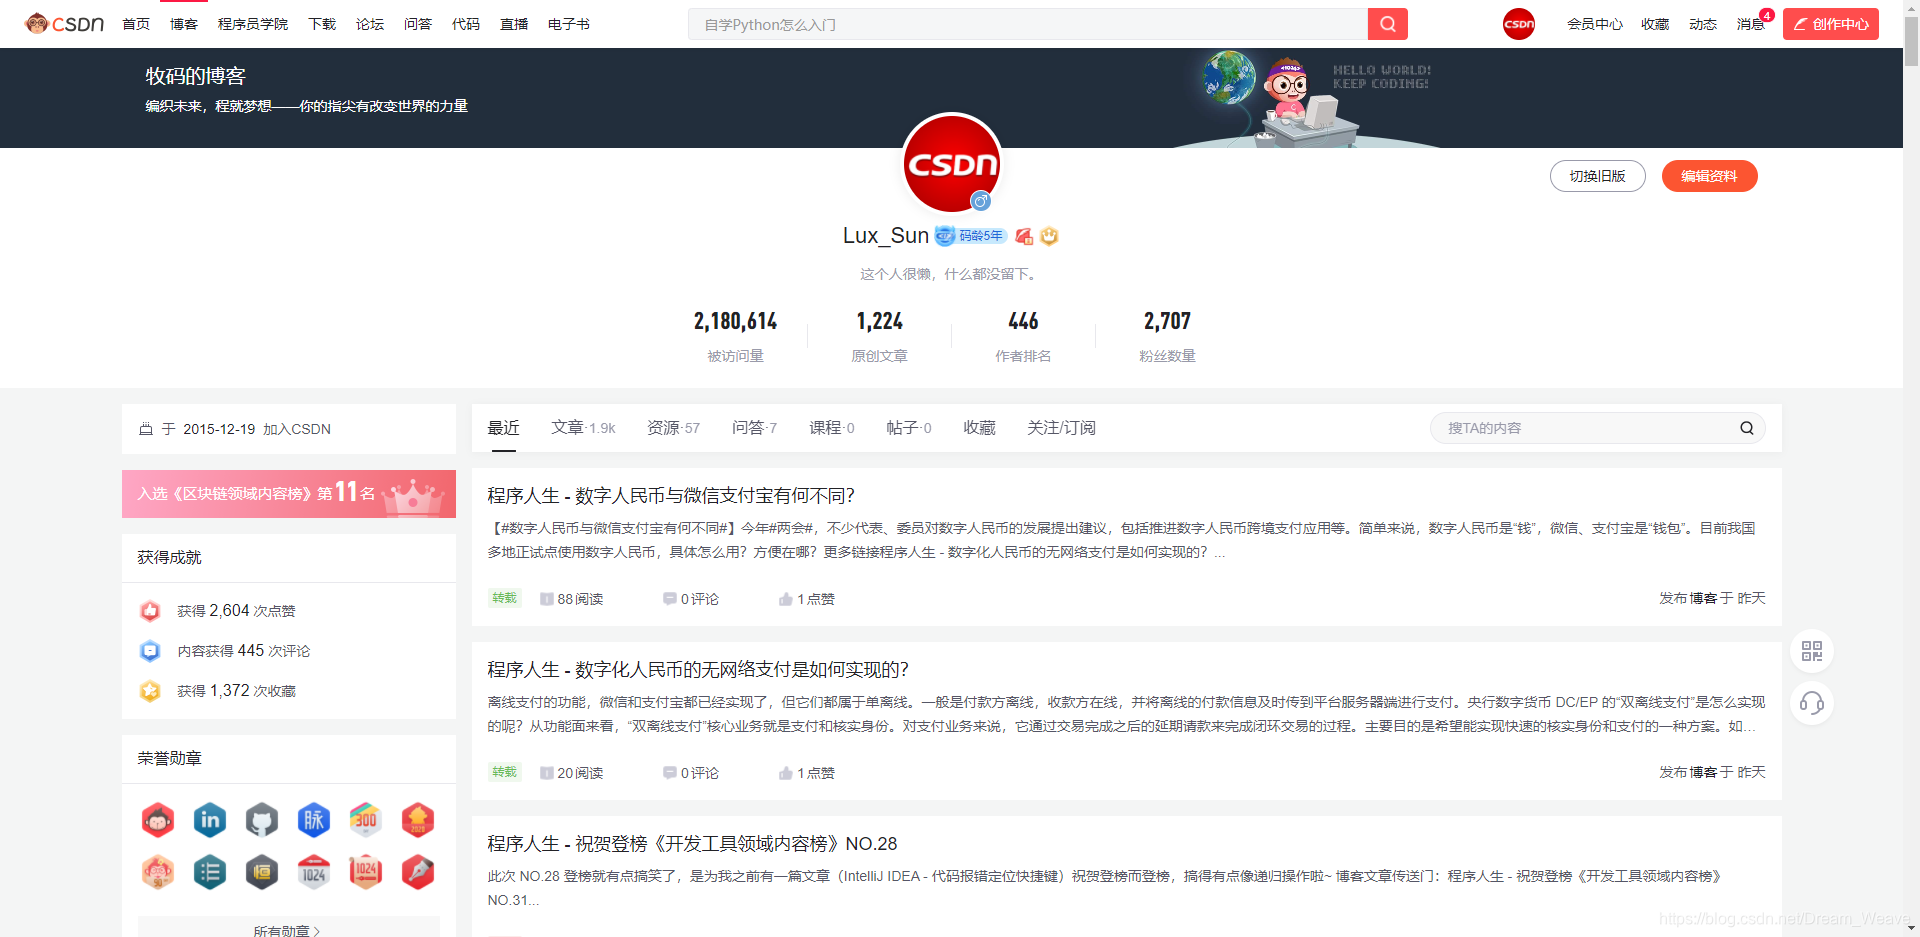
Task: Click the blue 脉 medal
Action: click(314, 820)
